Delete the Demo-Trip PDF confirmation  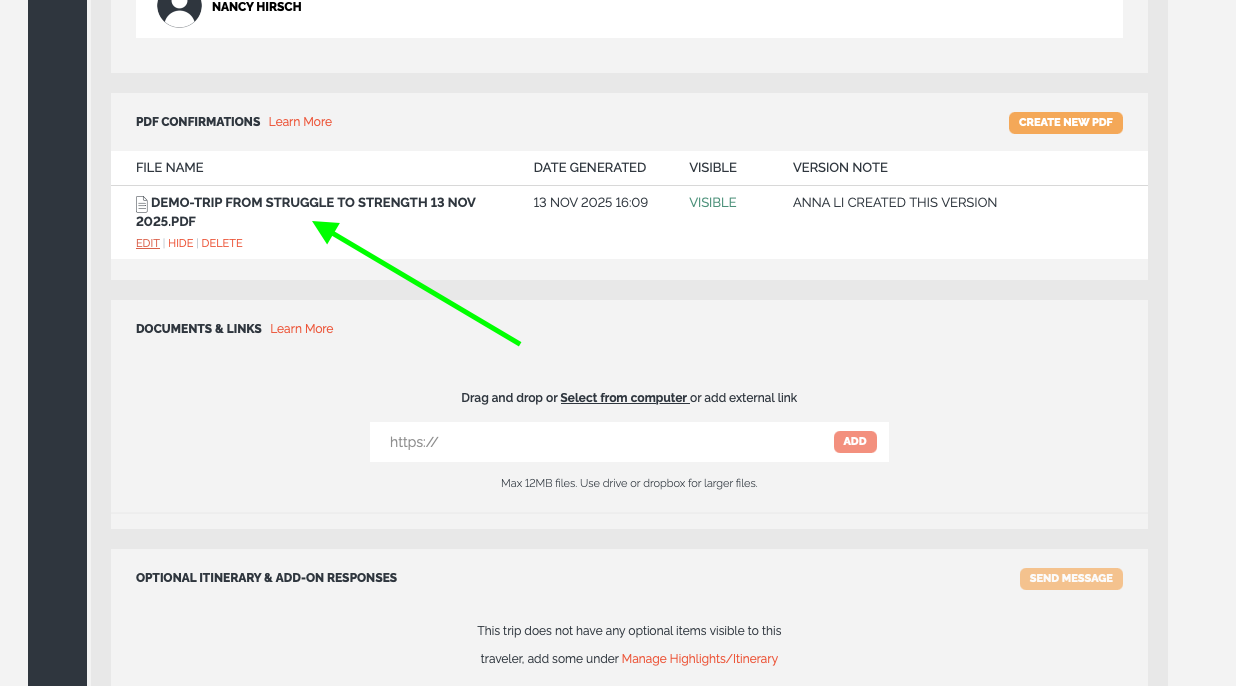pos(222,243)
